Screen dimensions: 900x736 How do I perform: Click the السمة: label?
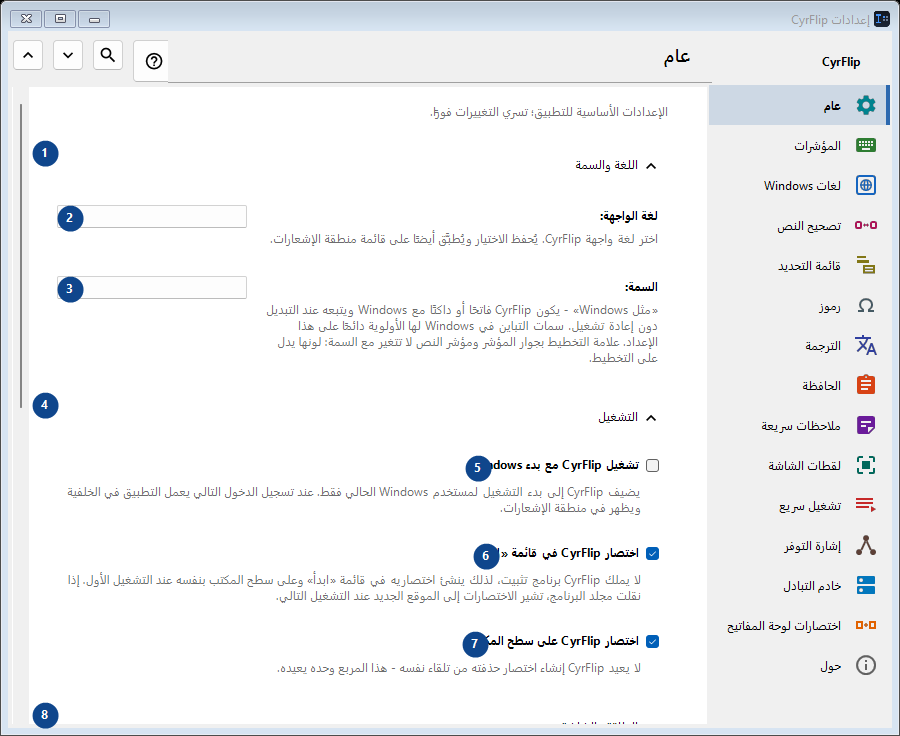(641, 286)
